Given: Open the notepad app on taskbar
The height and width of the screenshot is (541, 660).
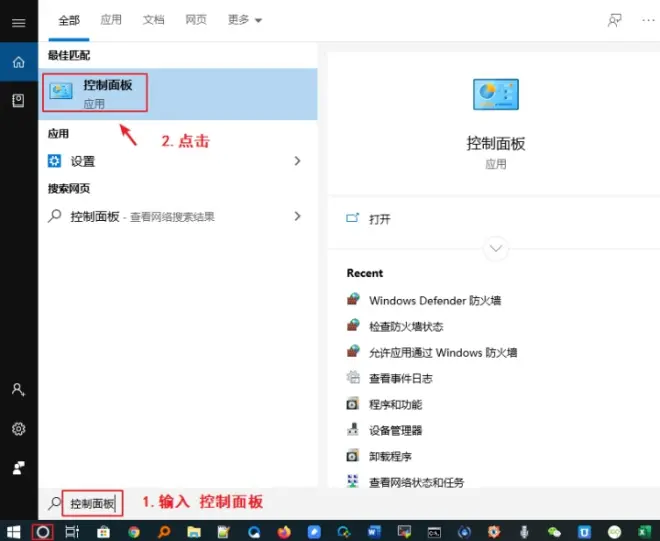Looking at the screenshot, I should pos(224,532).
